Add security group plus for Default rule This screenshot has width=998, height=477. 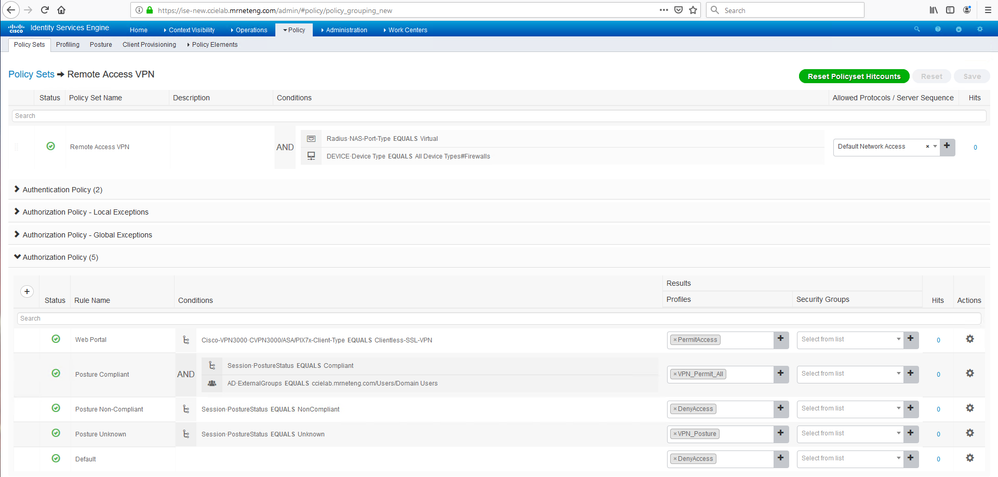911,459
